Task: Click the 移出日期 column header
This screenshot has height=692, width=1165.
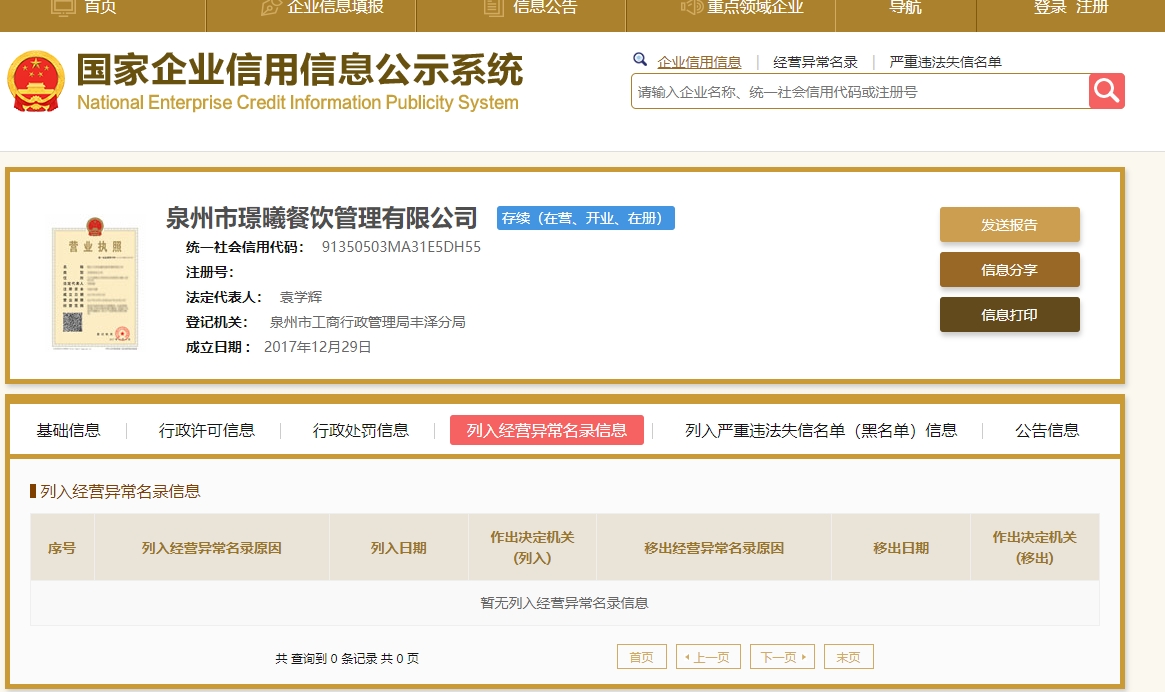Action: [x=900, y=548]
